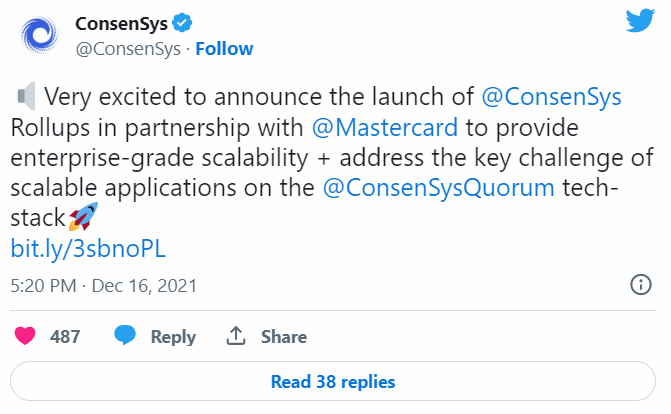This screenshot has width=671, height=414.
Task: Open the Twitter bird logo
Action: click(x=637, y=24)
